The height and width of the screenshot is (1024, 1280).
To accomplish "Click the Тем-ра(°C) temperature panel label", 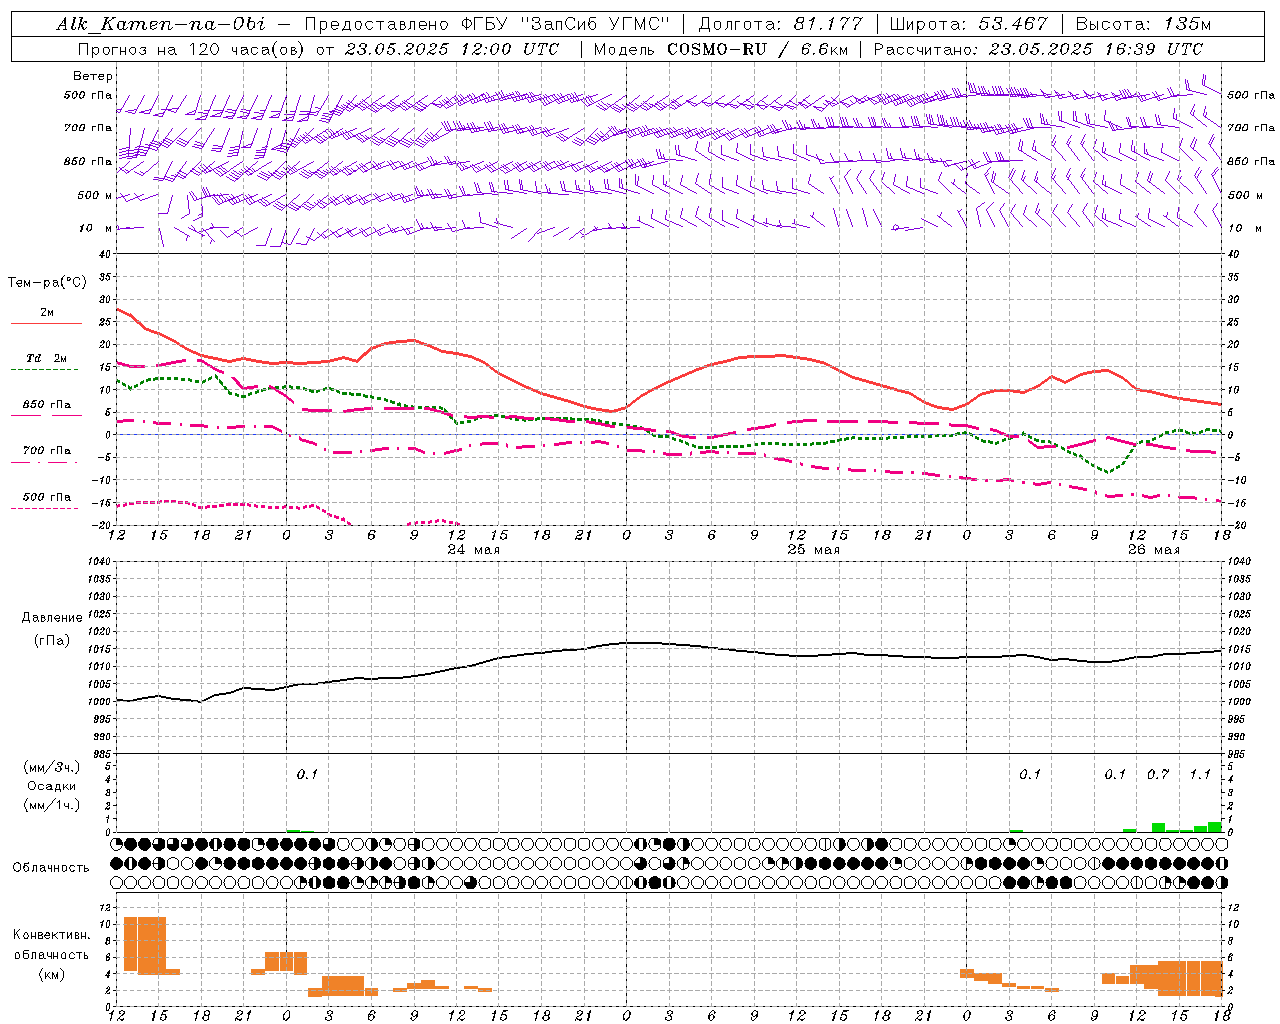I will 47,283.
